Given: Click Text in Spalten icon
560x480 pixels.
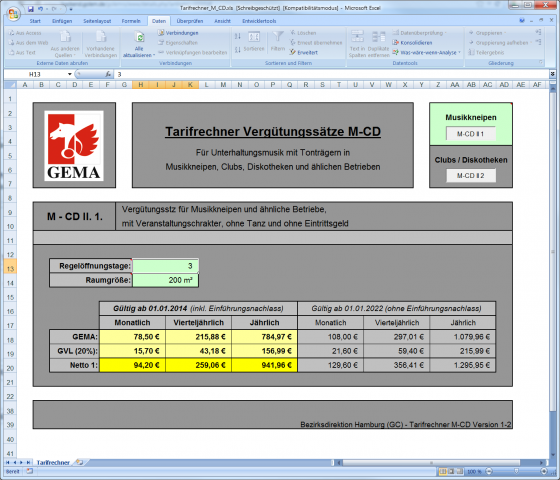Looking at the screenshot, I should pyautogui.click(x=357, y=37).
